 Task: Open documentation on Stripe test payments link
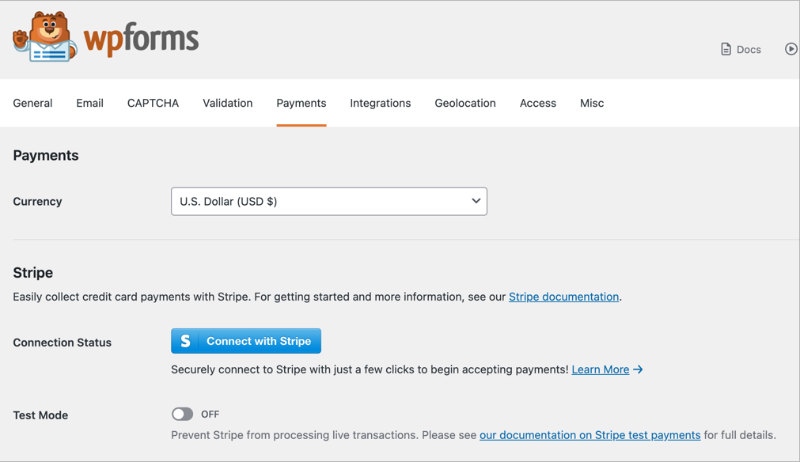(590, 435)
